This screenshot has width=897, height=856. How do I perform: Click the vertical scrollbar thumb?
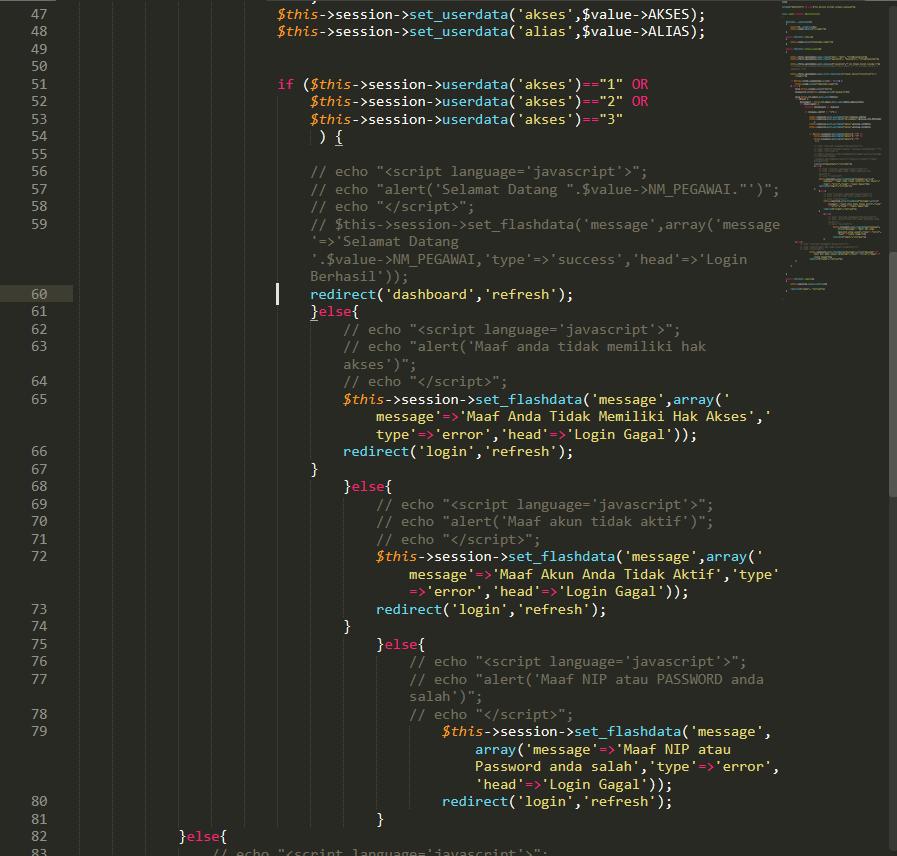892,375
